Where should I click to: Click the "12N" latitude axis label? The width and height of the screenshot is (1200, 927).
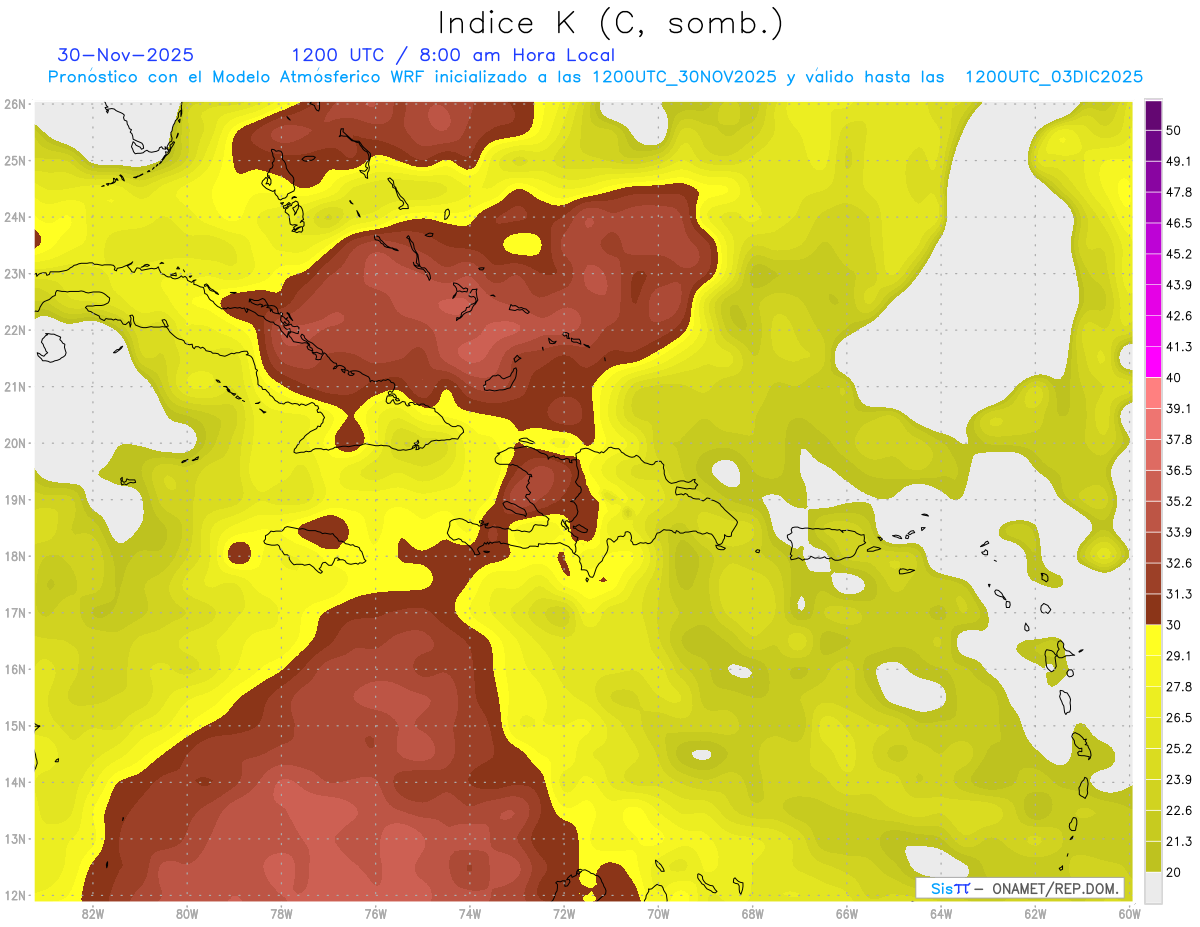(x=15, y=895)
